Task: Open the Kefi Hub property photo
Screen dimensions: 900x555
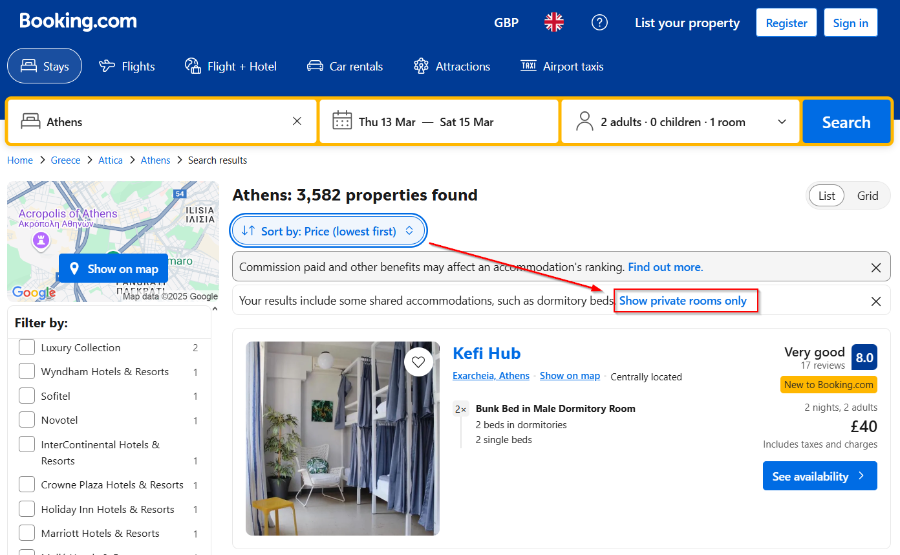Action: click(x=343, y=438)
